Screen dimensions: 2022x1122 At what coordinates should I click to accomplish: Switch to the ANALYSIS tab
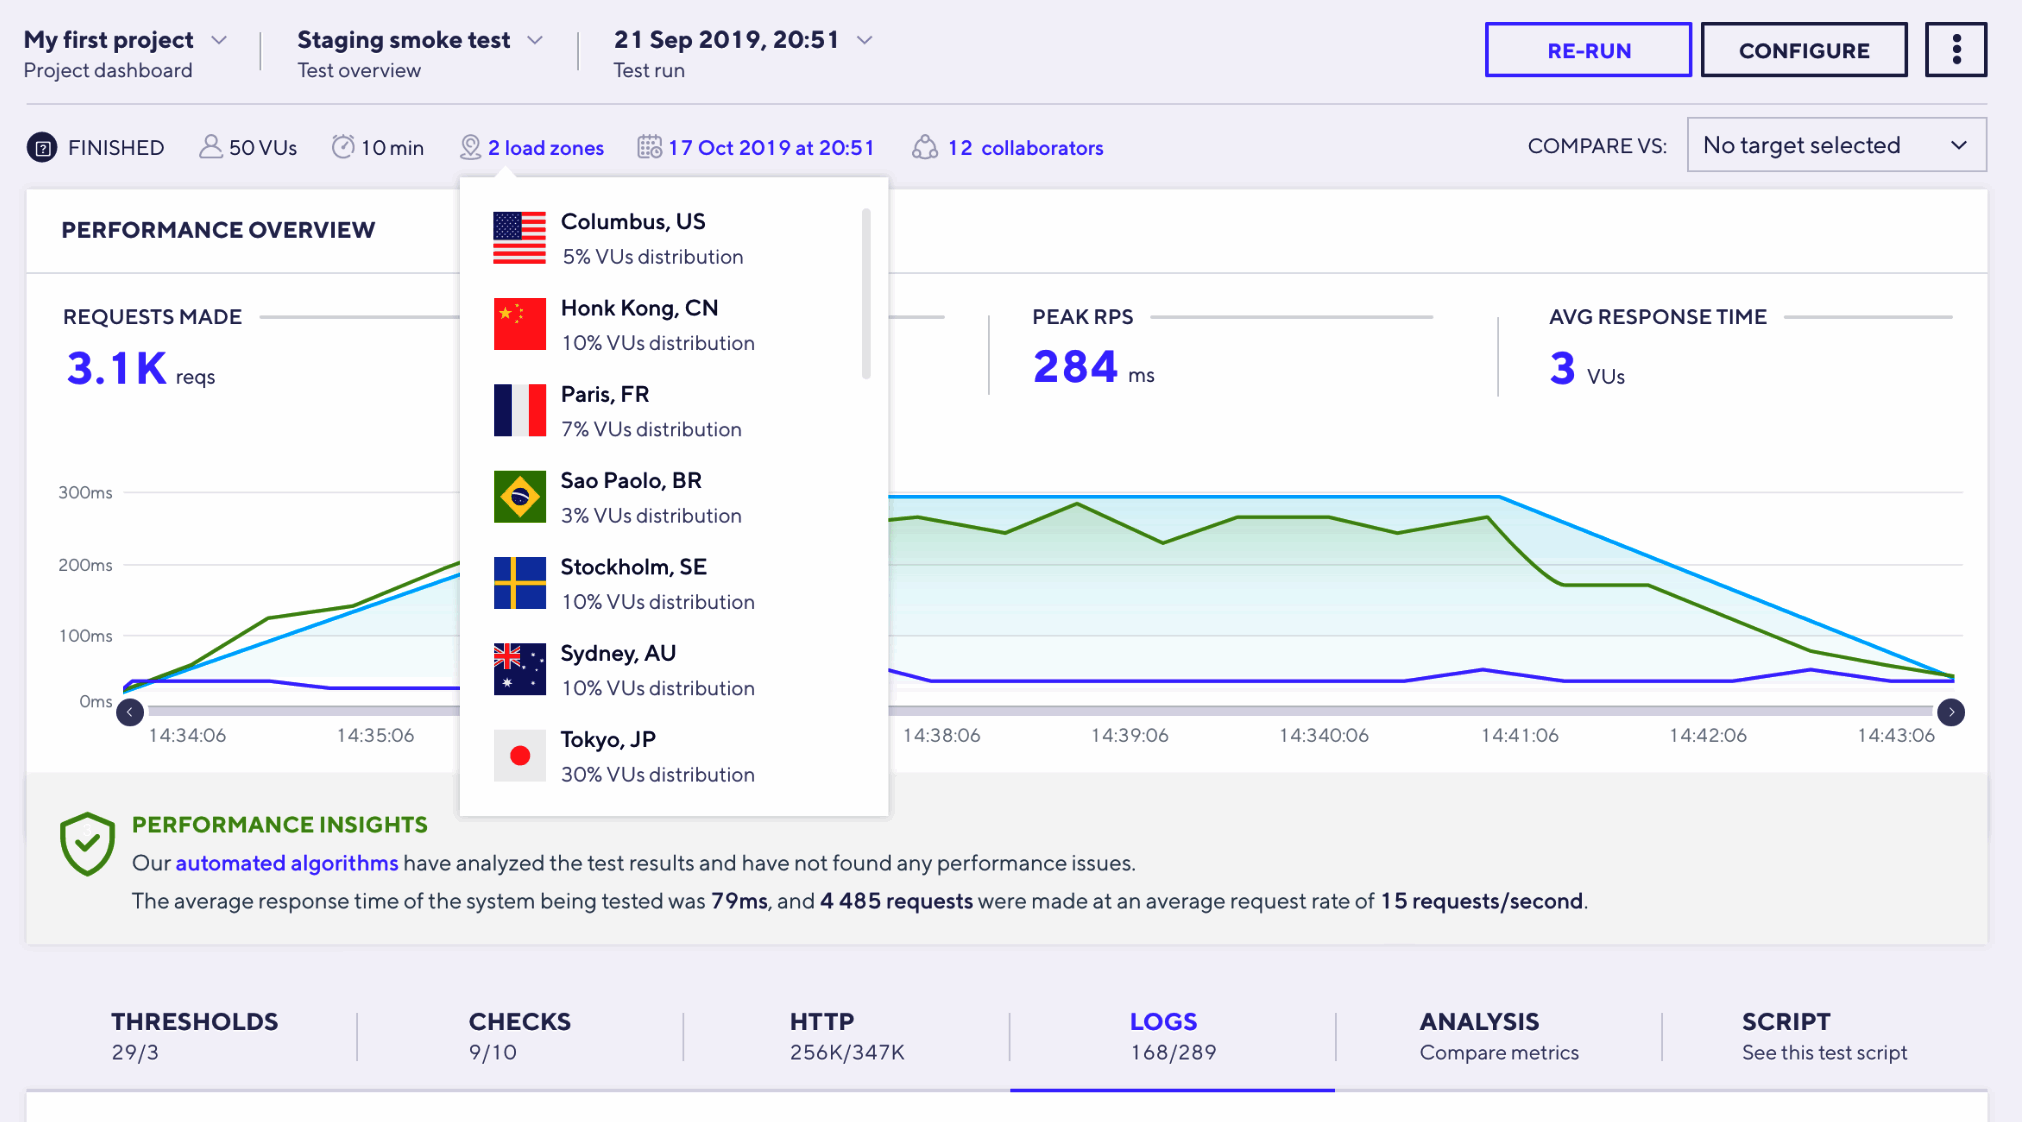click(1497, 1035)
